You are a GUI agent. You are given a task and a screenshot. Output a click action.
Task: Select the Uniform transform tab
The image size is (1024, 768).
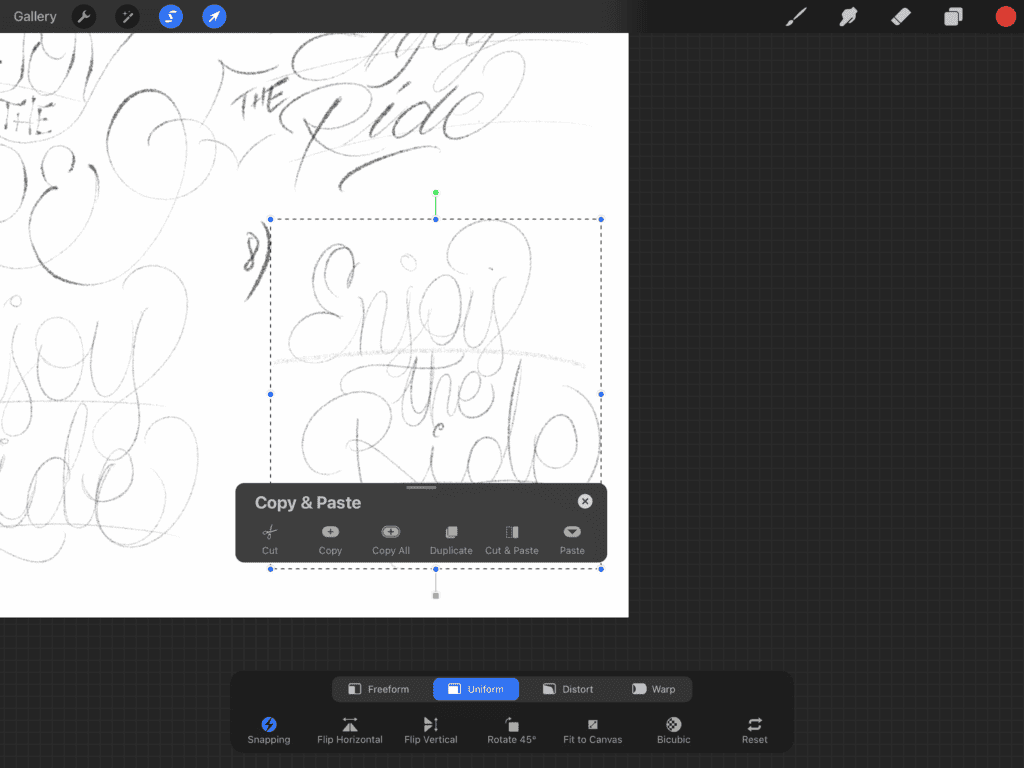476,689
